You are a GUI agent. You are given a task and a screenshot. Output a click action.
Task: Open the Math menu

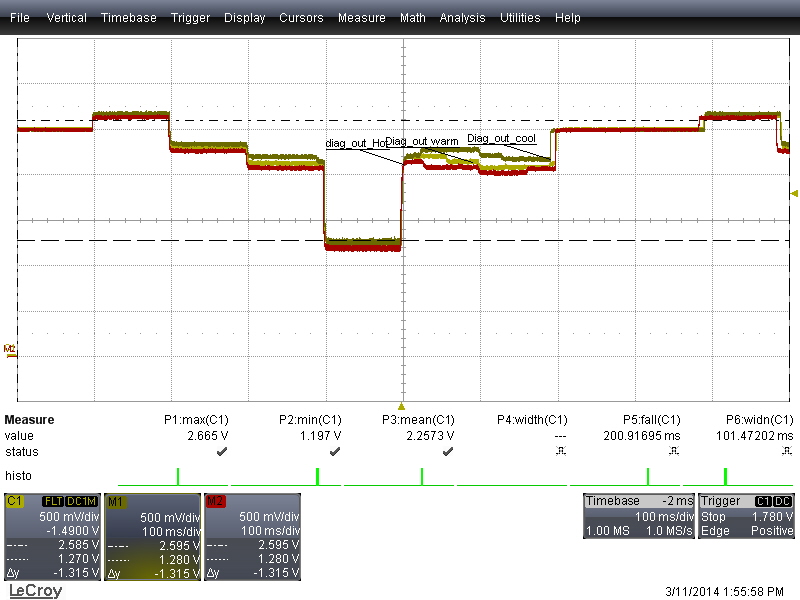pos(413,18)
